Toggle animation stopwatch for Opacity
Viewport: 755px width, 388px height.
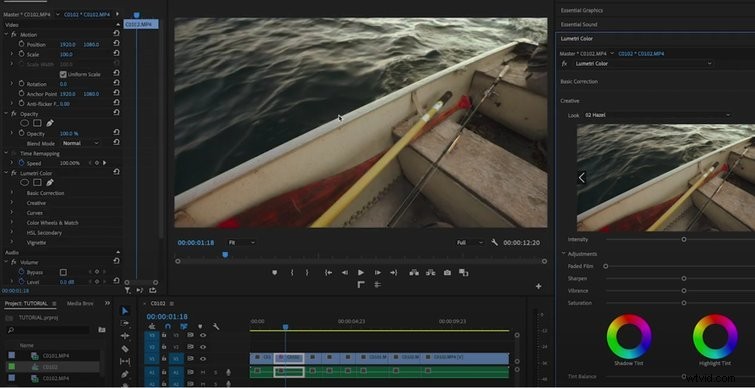pyautogui.click(x=22, y=133)
